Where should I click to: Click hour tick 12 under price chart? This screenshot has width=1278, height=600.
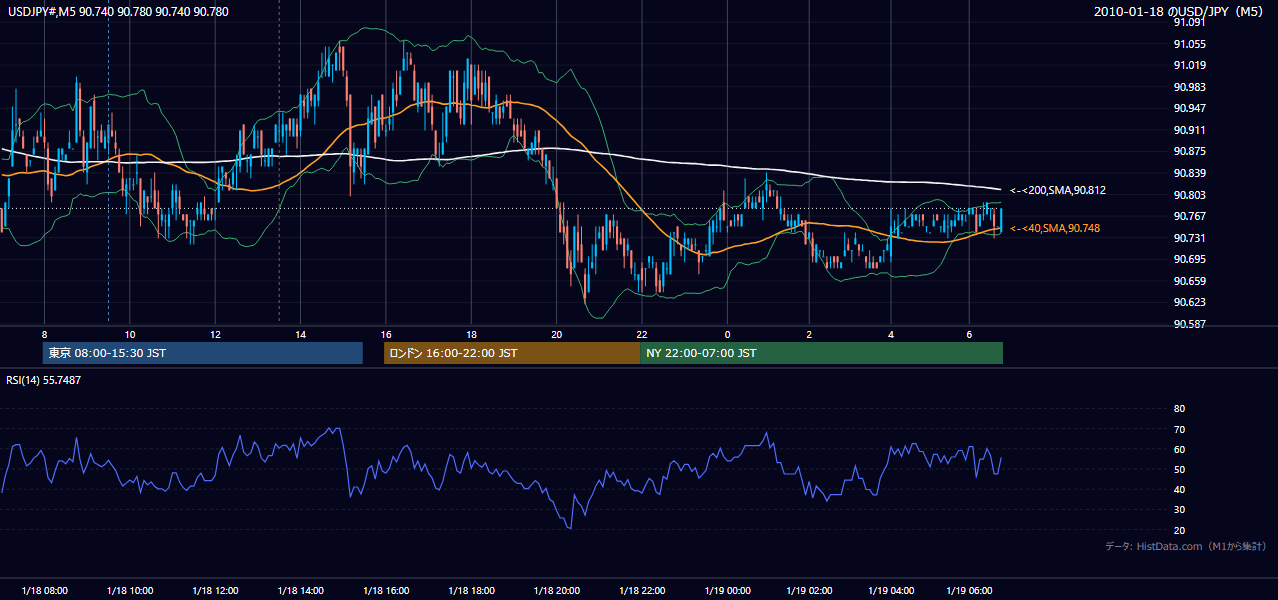(x=215, y=333)
